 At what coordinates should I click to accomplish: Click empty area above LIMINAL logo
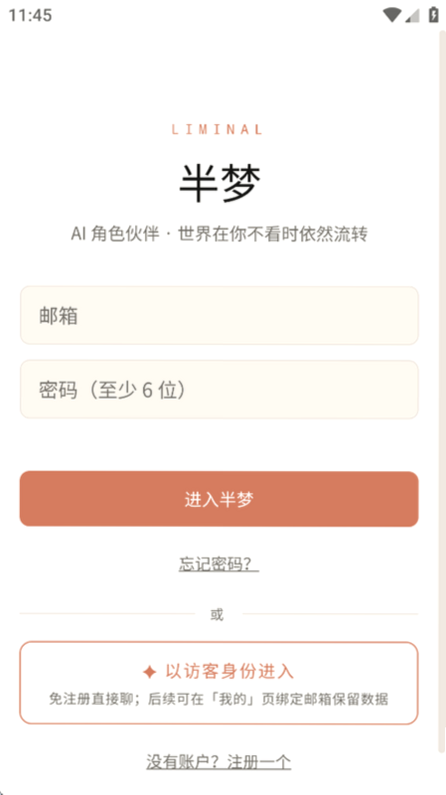tap(219, 76)
